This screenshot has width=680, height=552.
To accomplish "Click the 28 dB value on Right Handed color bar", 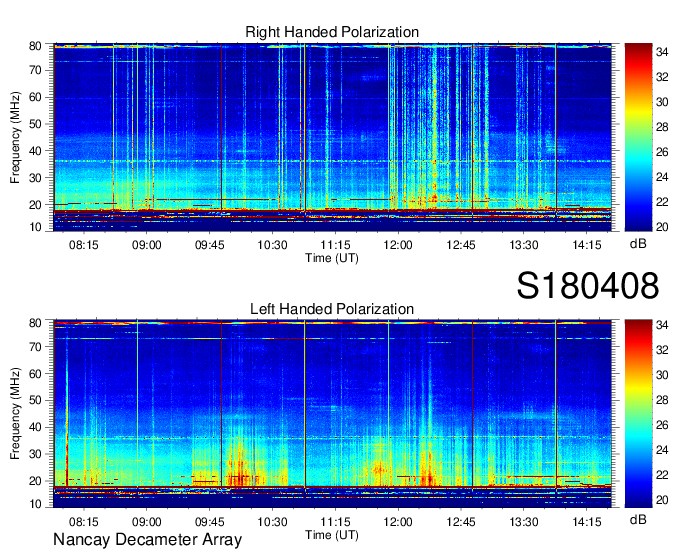I will click(662, 127).
